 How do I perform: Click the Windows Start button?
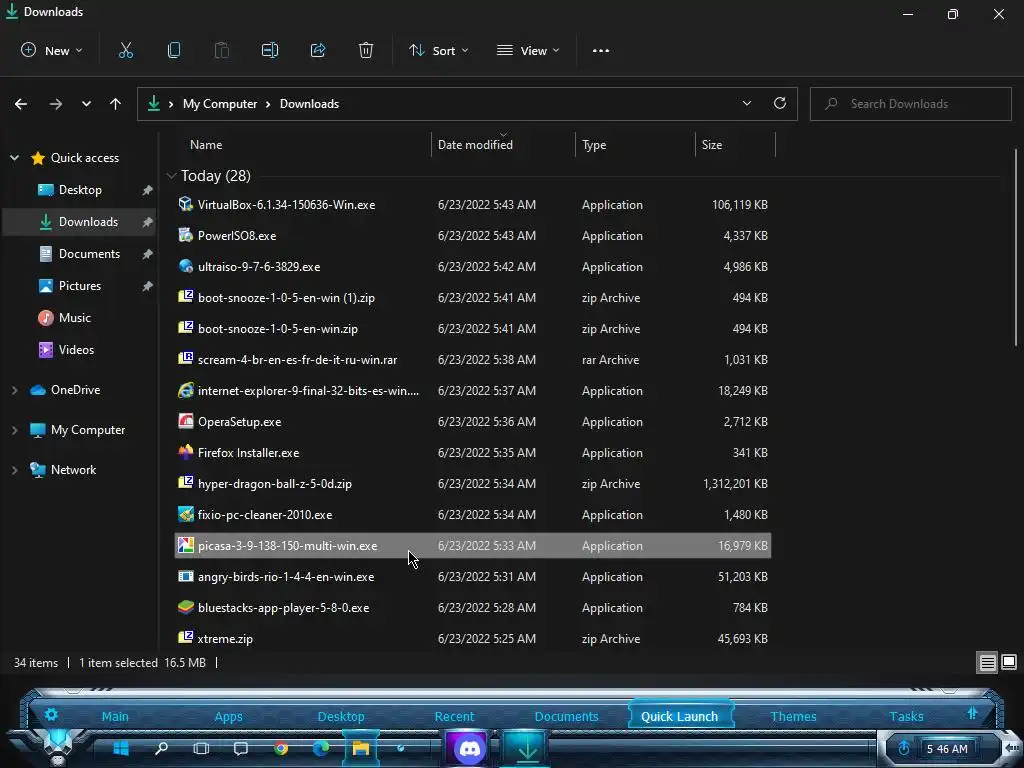tap(121, 748)
